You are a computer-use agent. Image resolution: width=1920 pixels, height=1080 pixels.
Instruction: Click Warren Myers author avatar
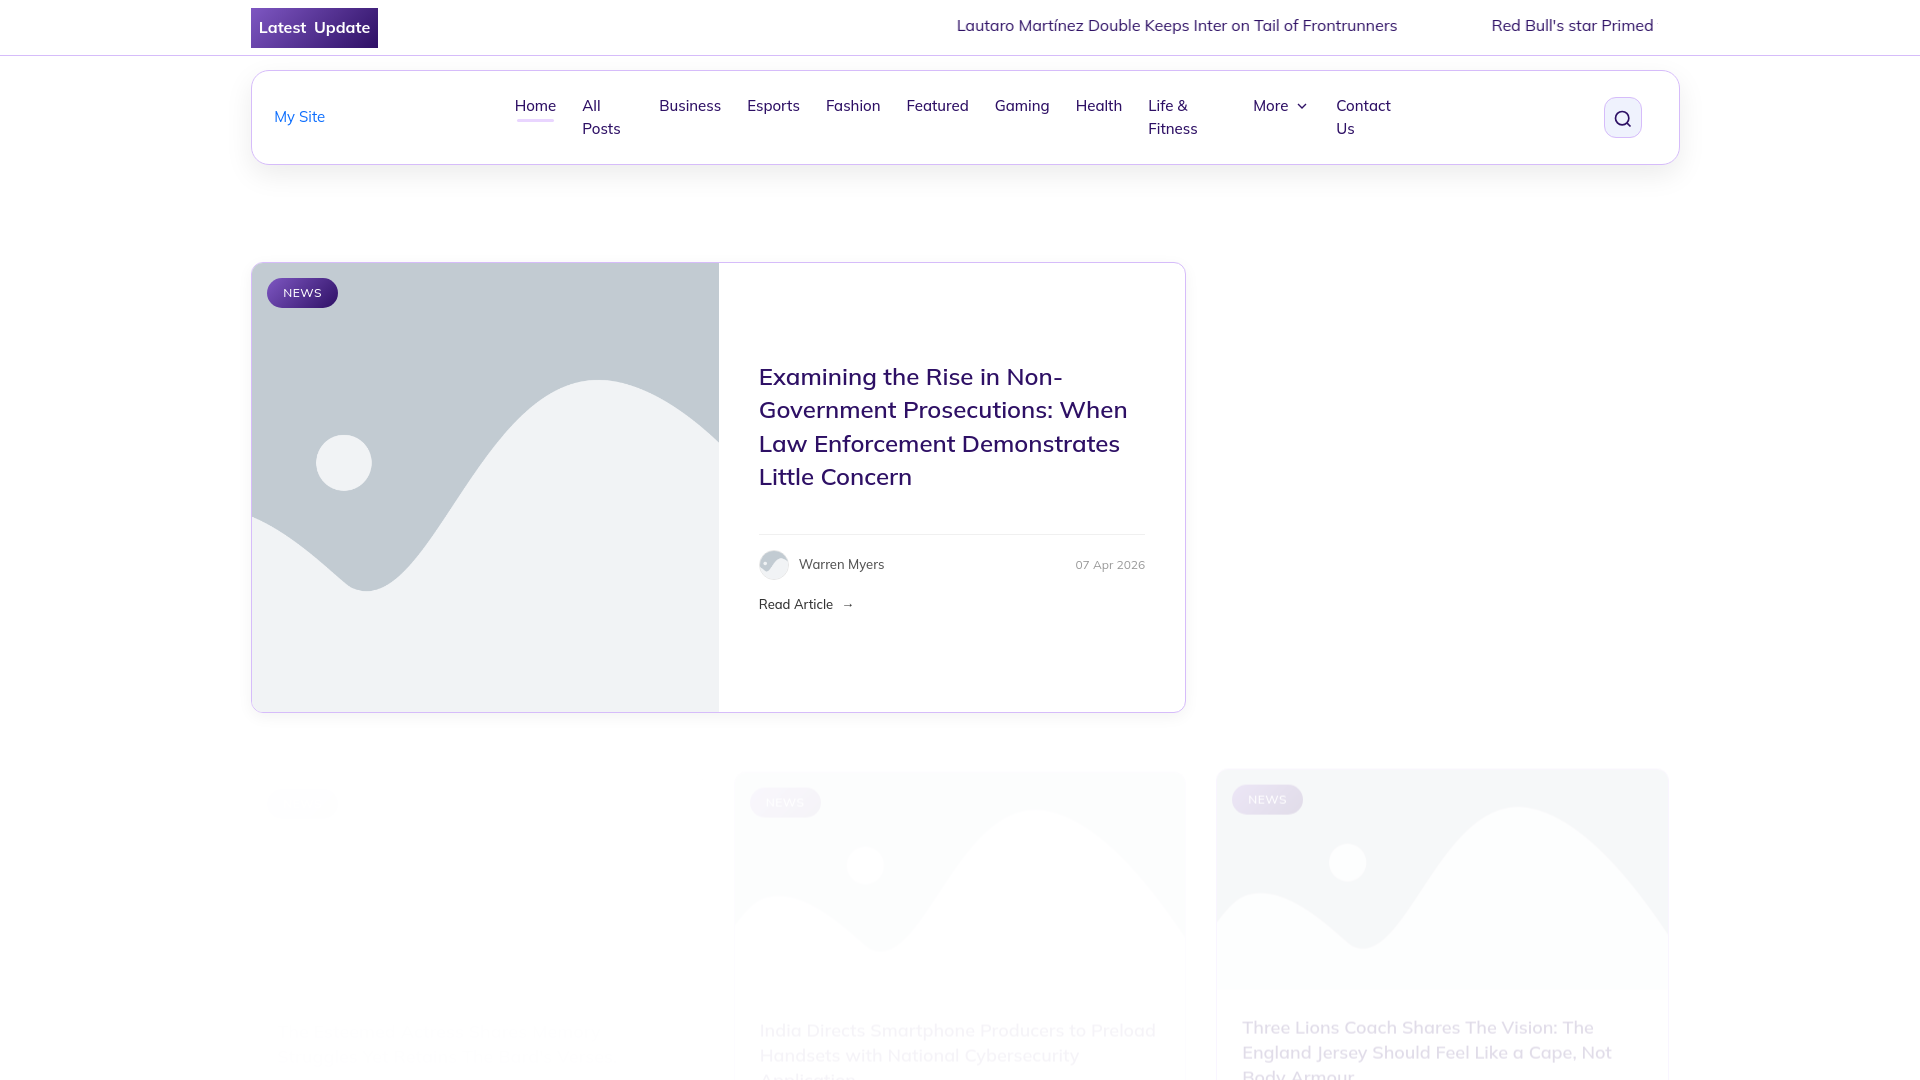coord(774,565)
